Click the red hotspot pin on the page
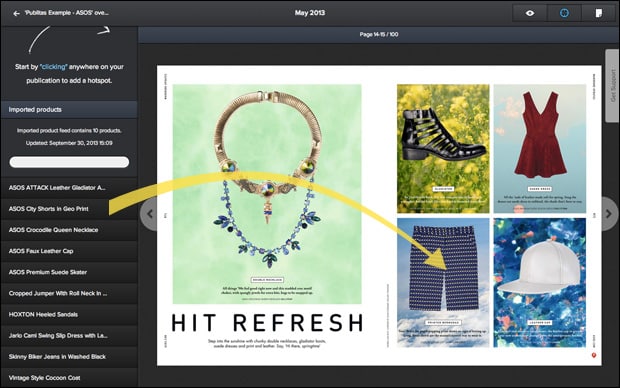 [x=594, y=356]
